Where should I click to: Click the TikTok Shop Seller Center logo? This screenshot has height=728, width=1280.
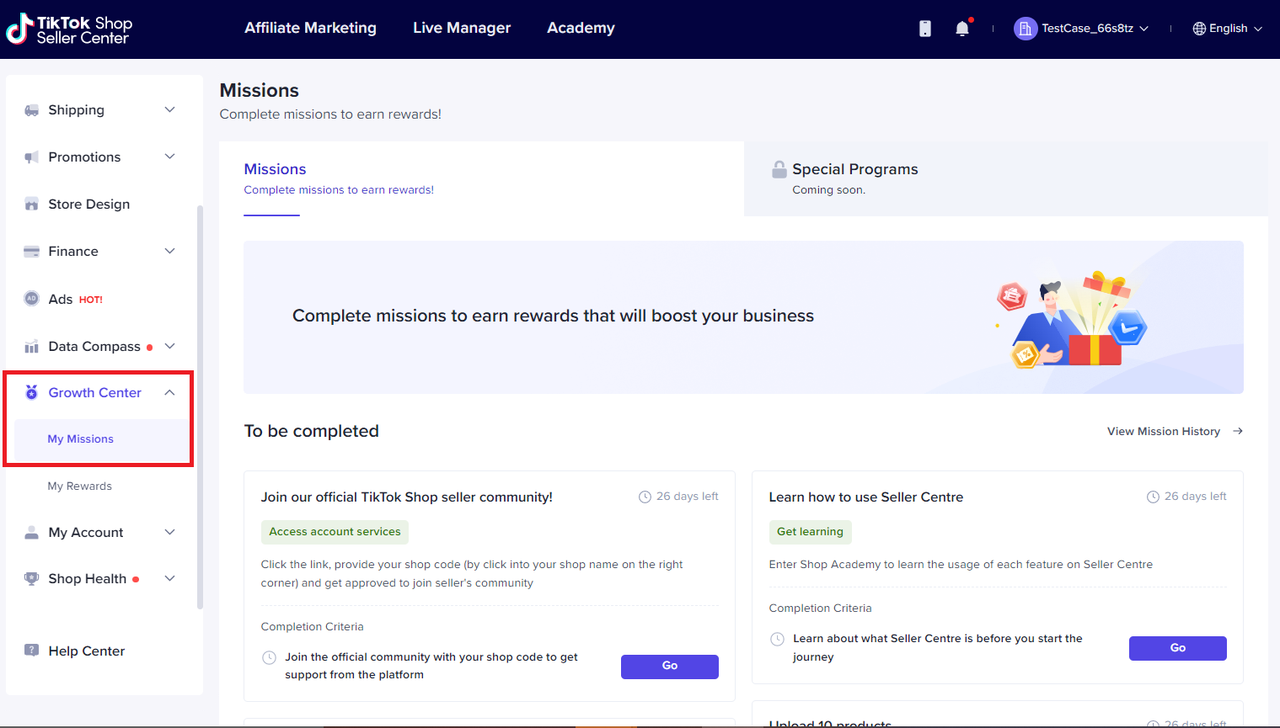coord(69,29)
